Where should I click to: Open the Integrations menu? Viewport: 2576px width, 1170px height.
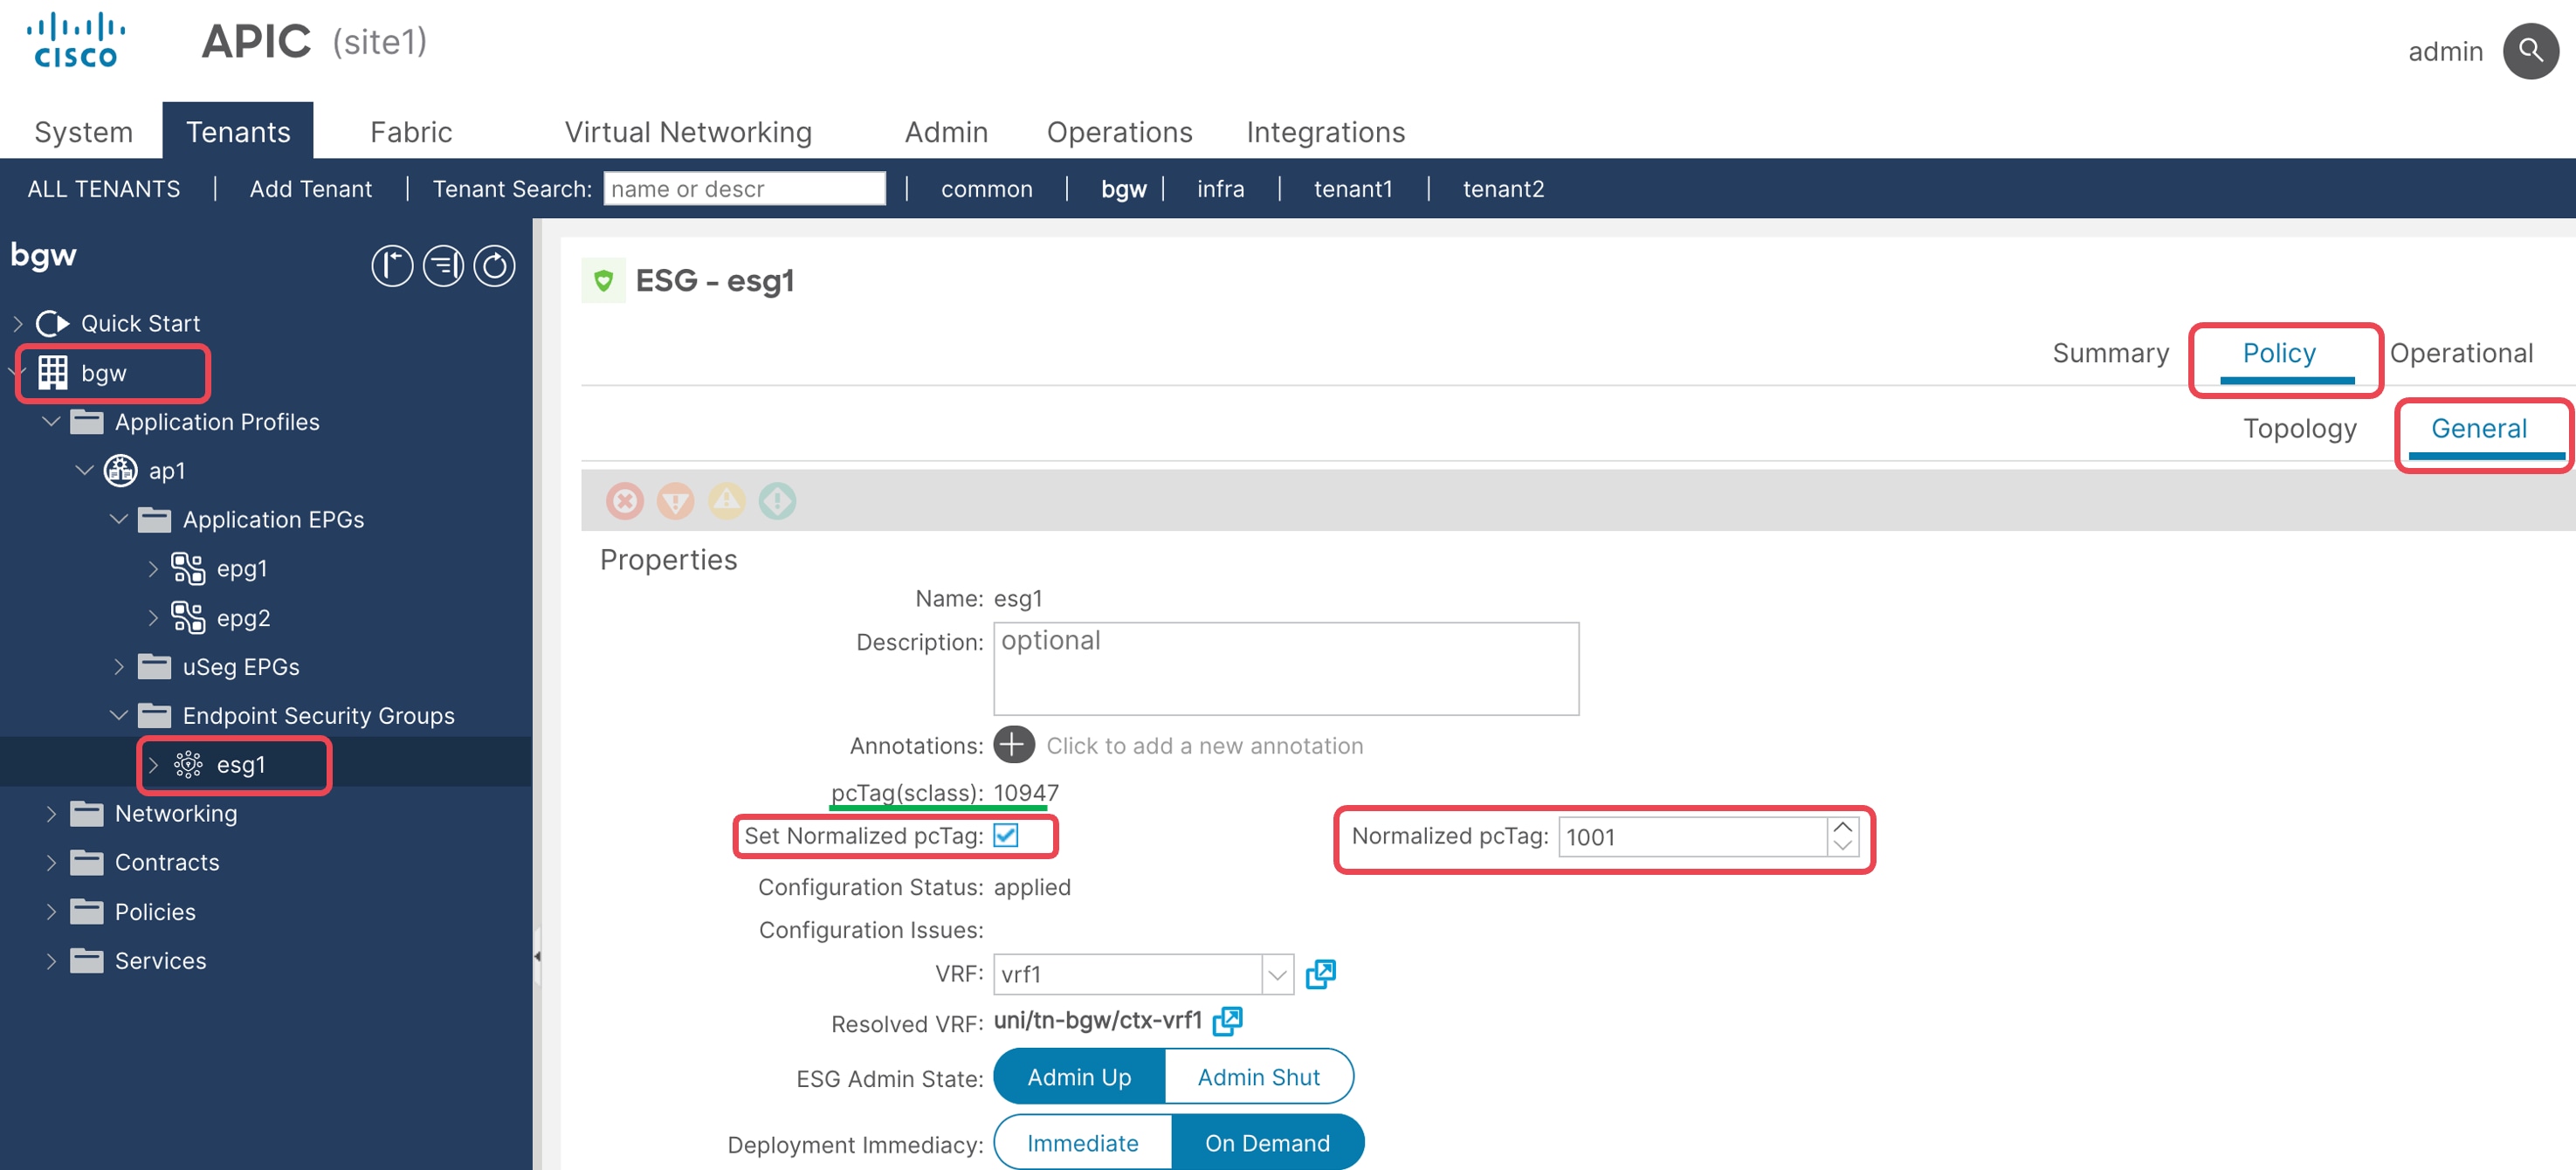click(1325, 132)
